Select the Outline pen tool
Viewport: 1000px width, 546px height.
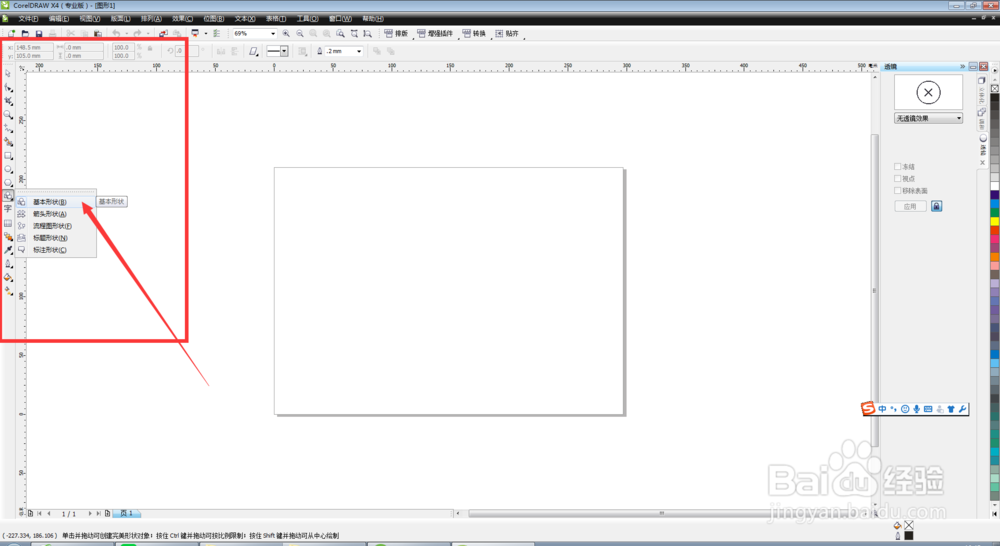(x=8, y=263)
